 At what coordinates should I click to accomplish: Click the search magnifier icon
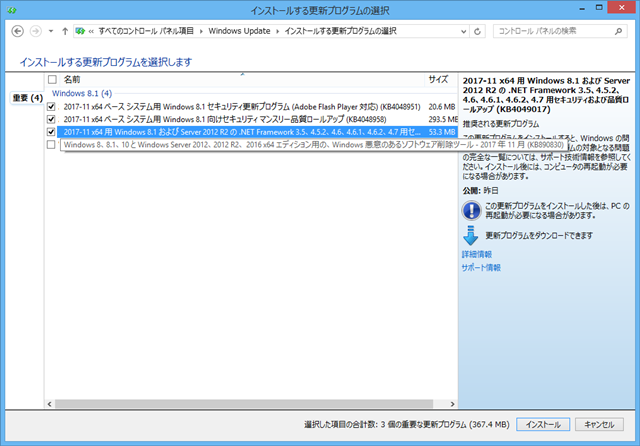(x=618, y=31)
